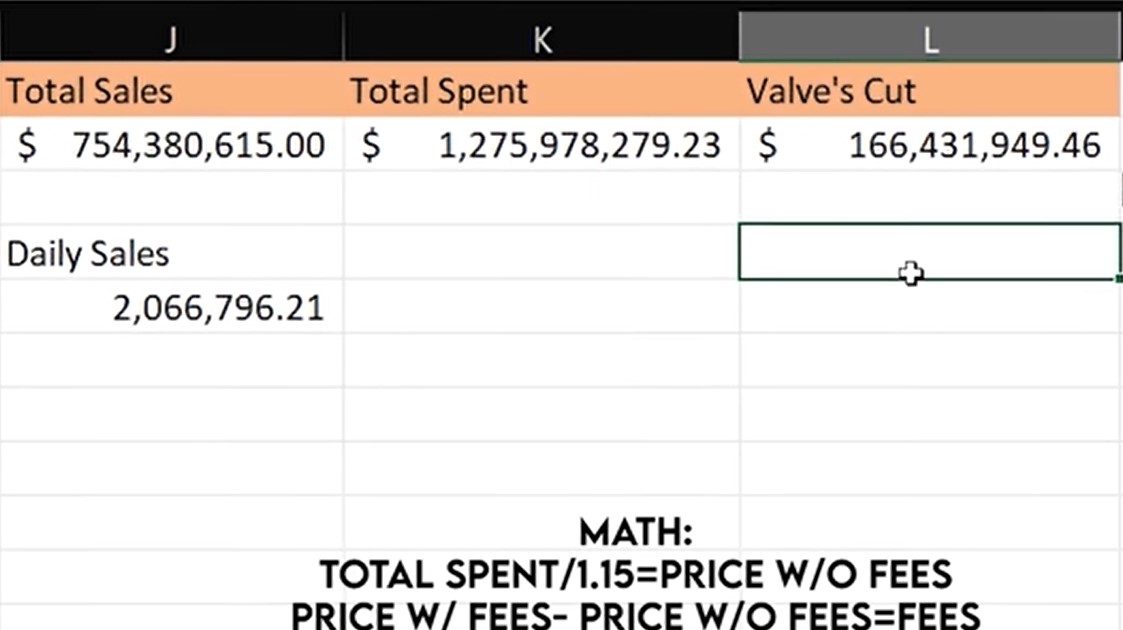
Task: Click the fill handle of the active cell
Action: tap(1119, 279)
